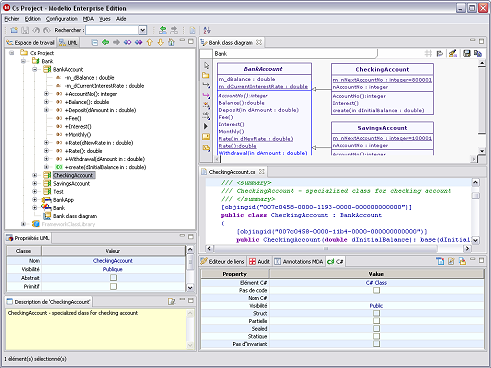Switch to the Annotations MDA tab

point(299,262)
